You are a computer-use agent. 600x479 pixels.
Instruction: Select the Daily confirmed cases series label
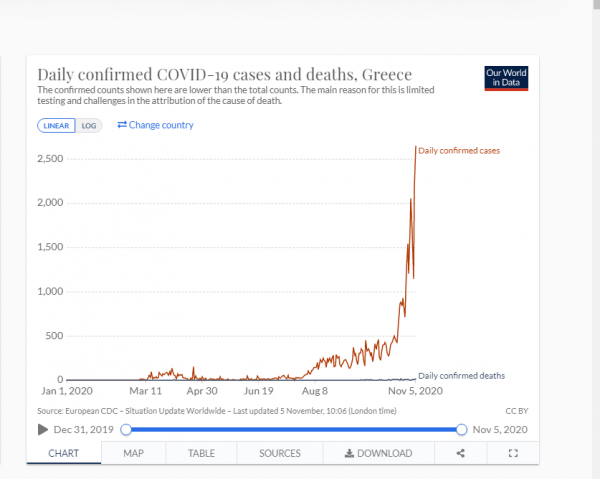(x=458, y=150)
